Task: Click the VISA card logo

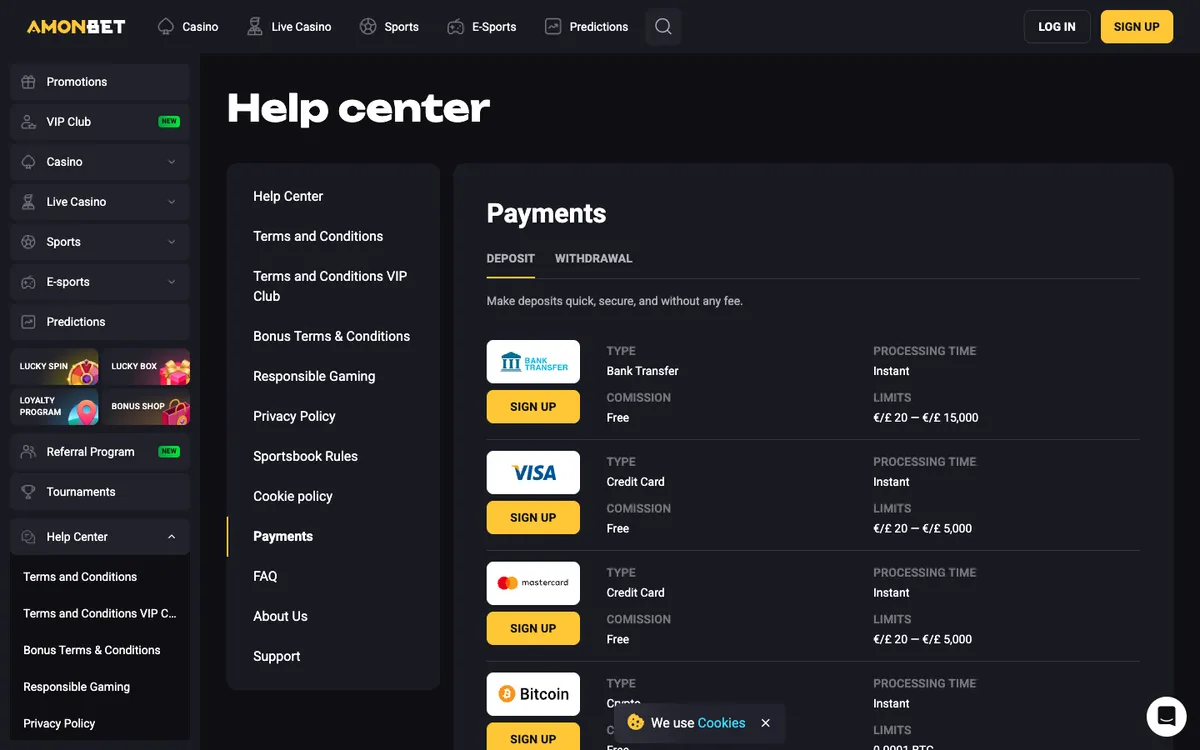Action: pyautogui.click(x=533, y=473)
